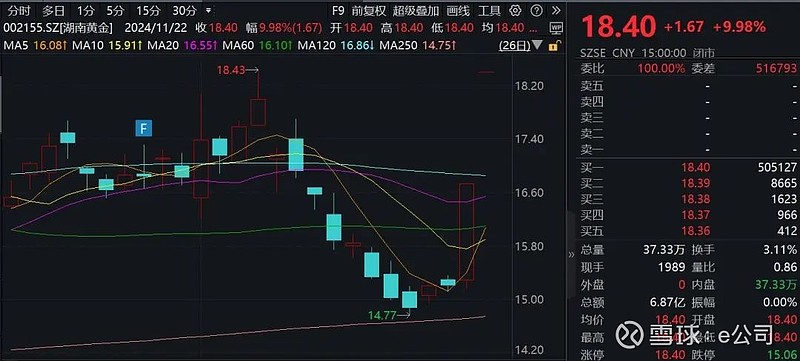
Task: Click the MA10 15.91 indicator label
Action: click(x=107, y=46)
